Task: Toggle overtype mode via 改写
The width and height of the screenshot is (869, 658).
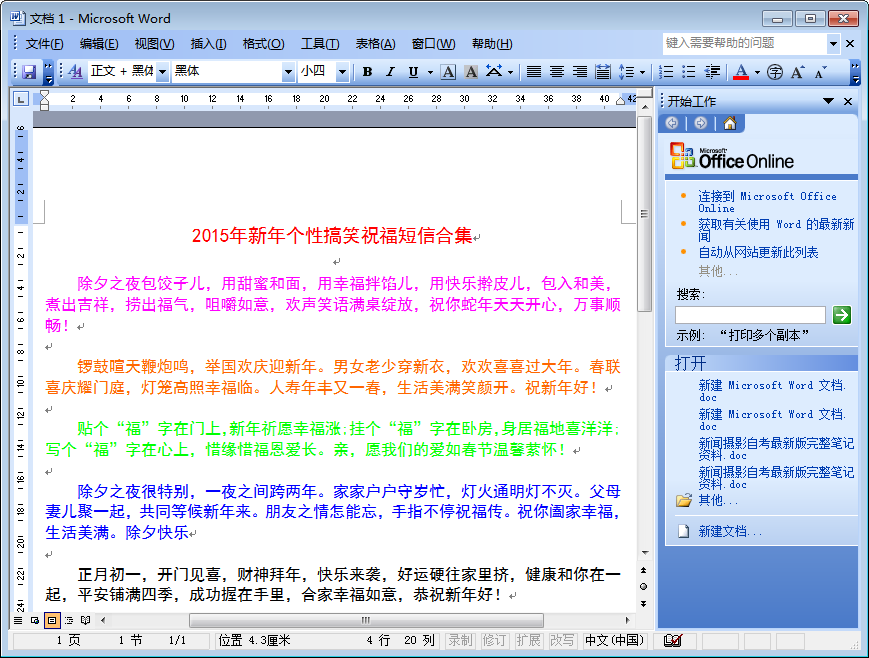Action: (560, 640)
